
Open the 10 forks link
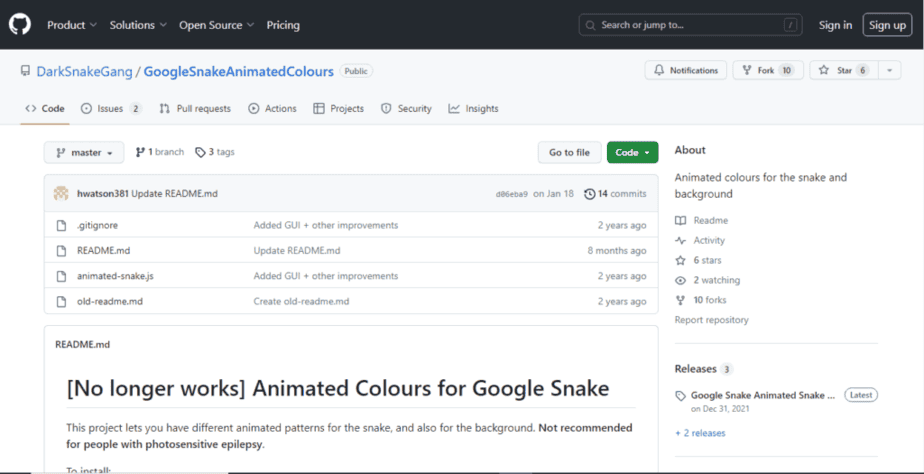pos(701,300)
